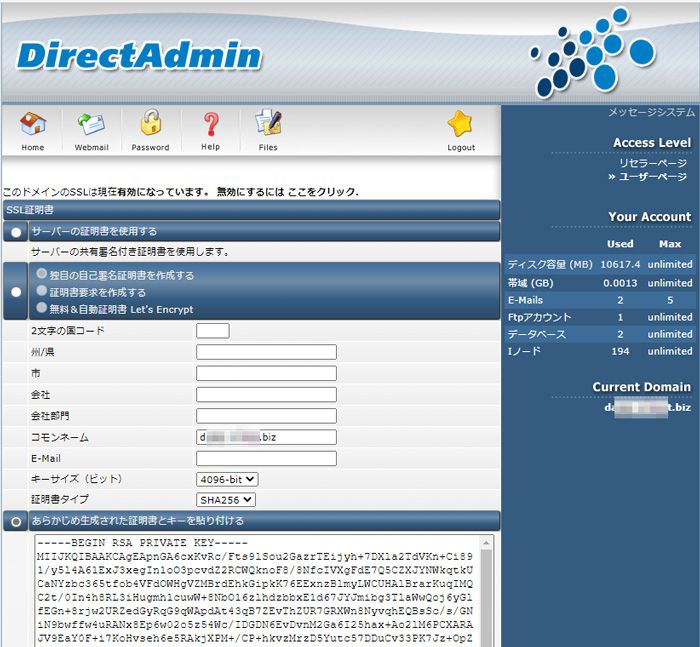700x647 pixels.
Task: Click the 'E-Mails' account row label
Action: coord(525,300)
